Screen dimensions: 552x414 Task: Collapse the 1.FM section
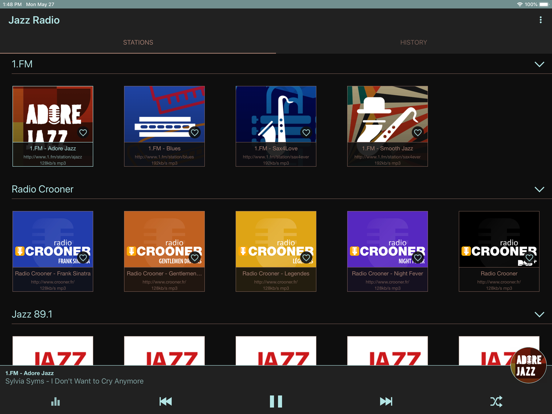(x=539, y=64)
